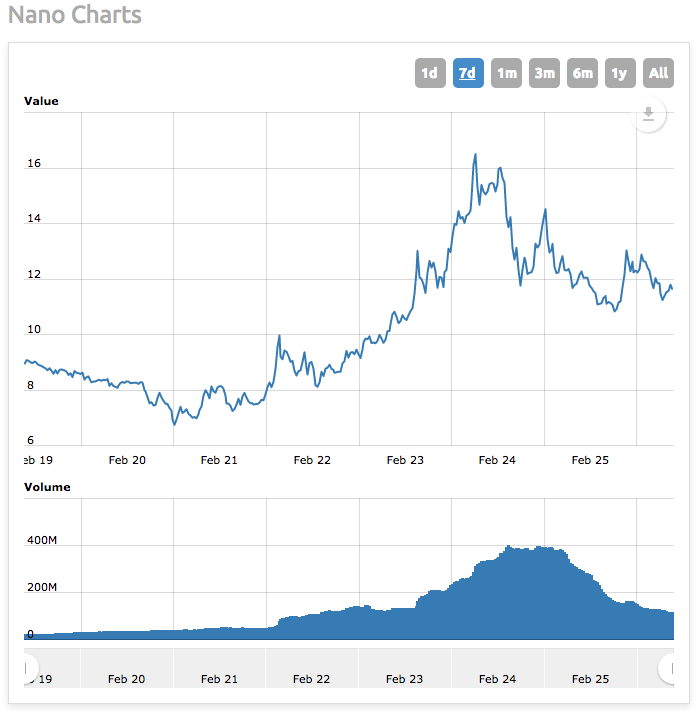This screenshot has height=717, width=699.
Task: Show All historical data
Action: pyautogui.click(x=658, y=73)
